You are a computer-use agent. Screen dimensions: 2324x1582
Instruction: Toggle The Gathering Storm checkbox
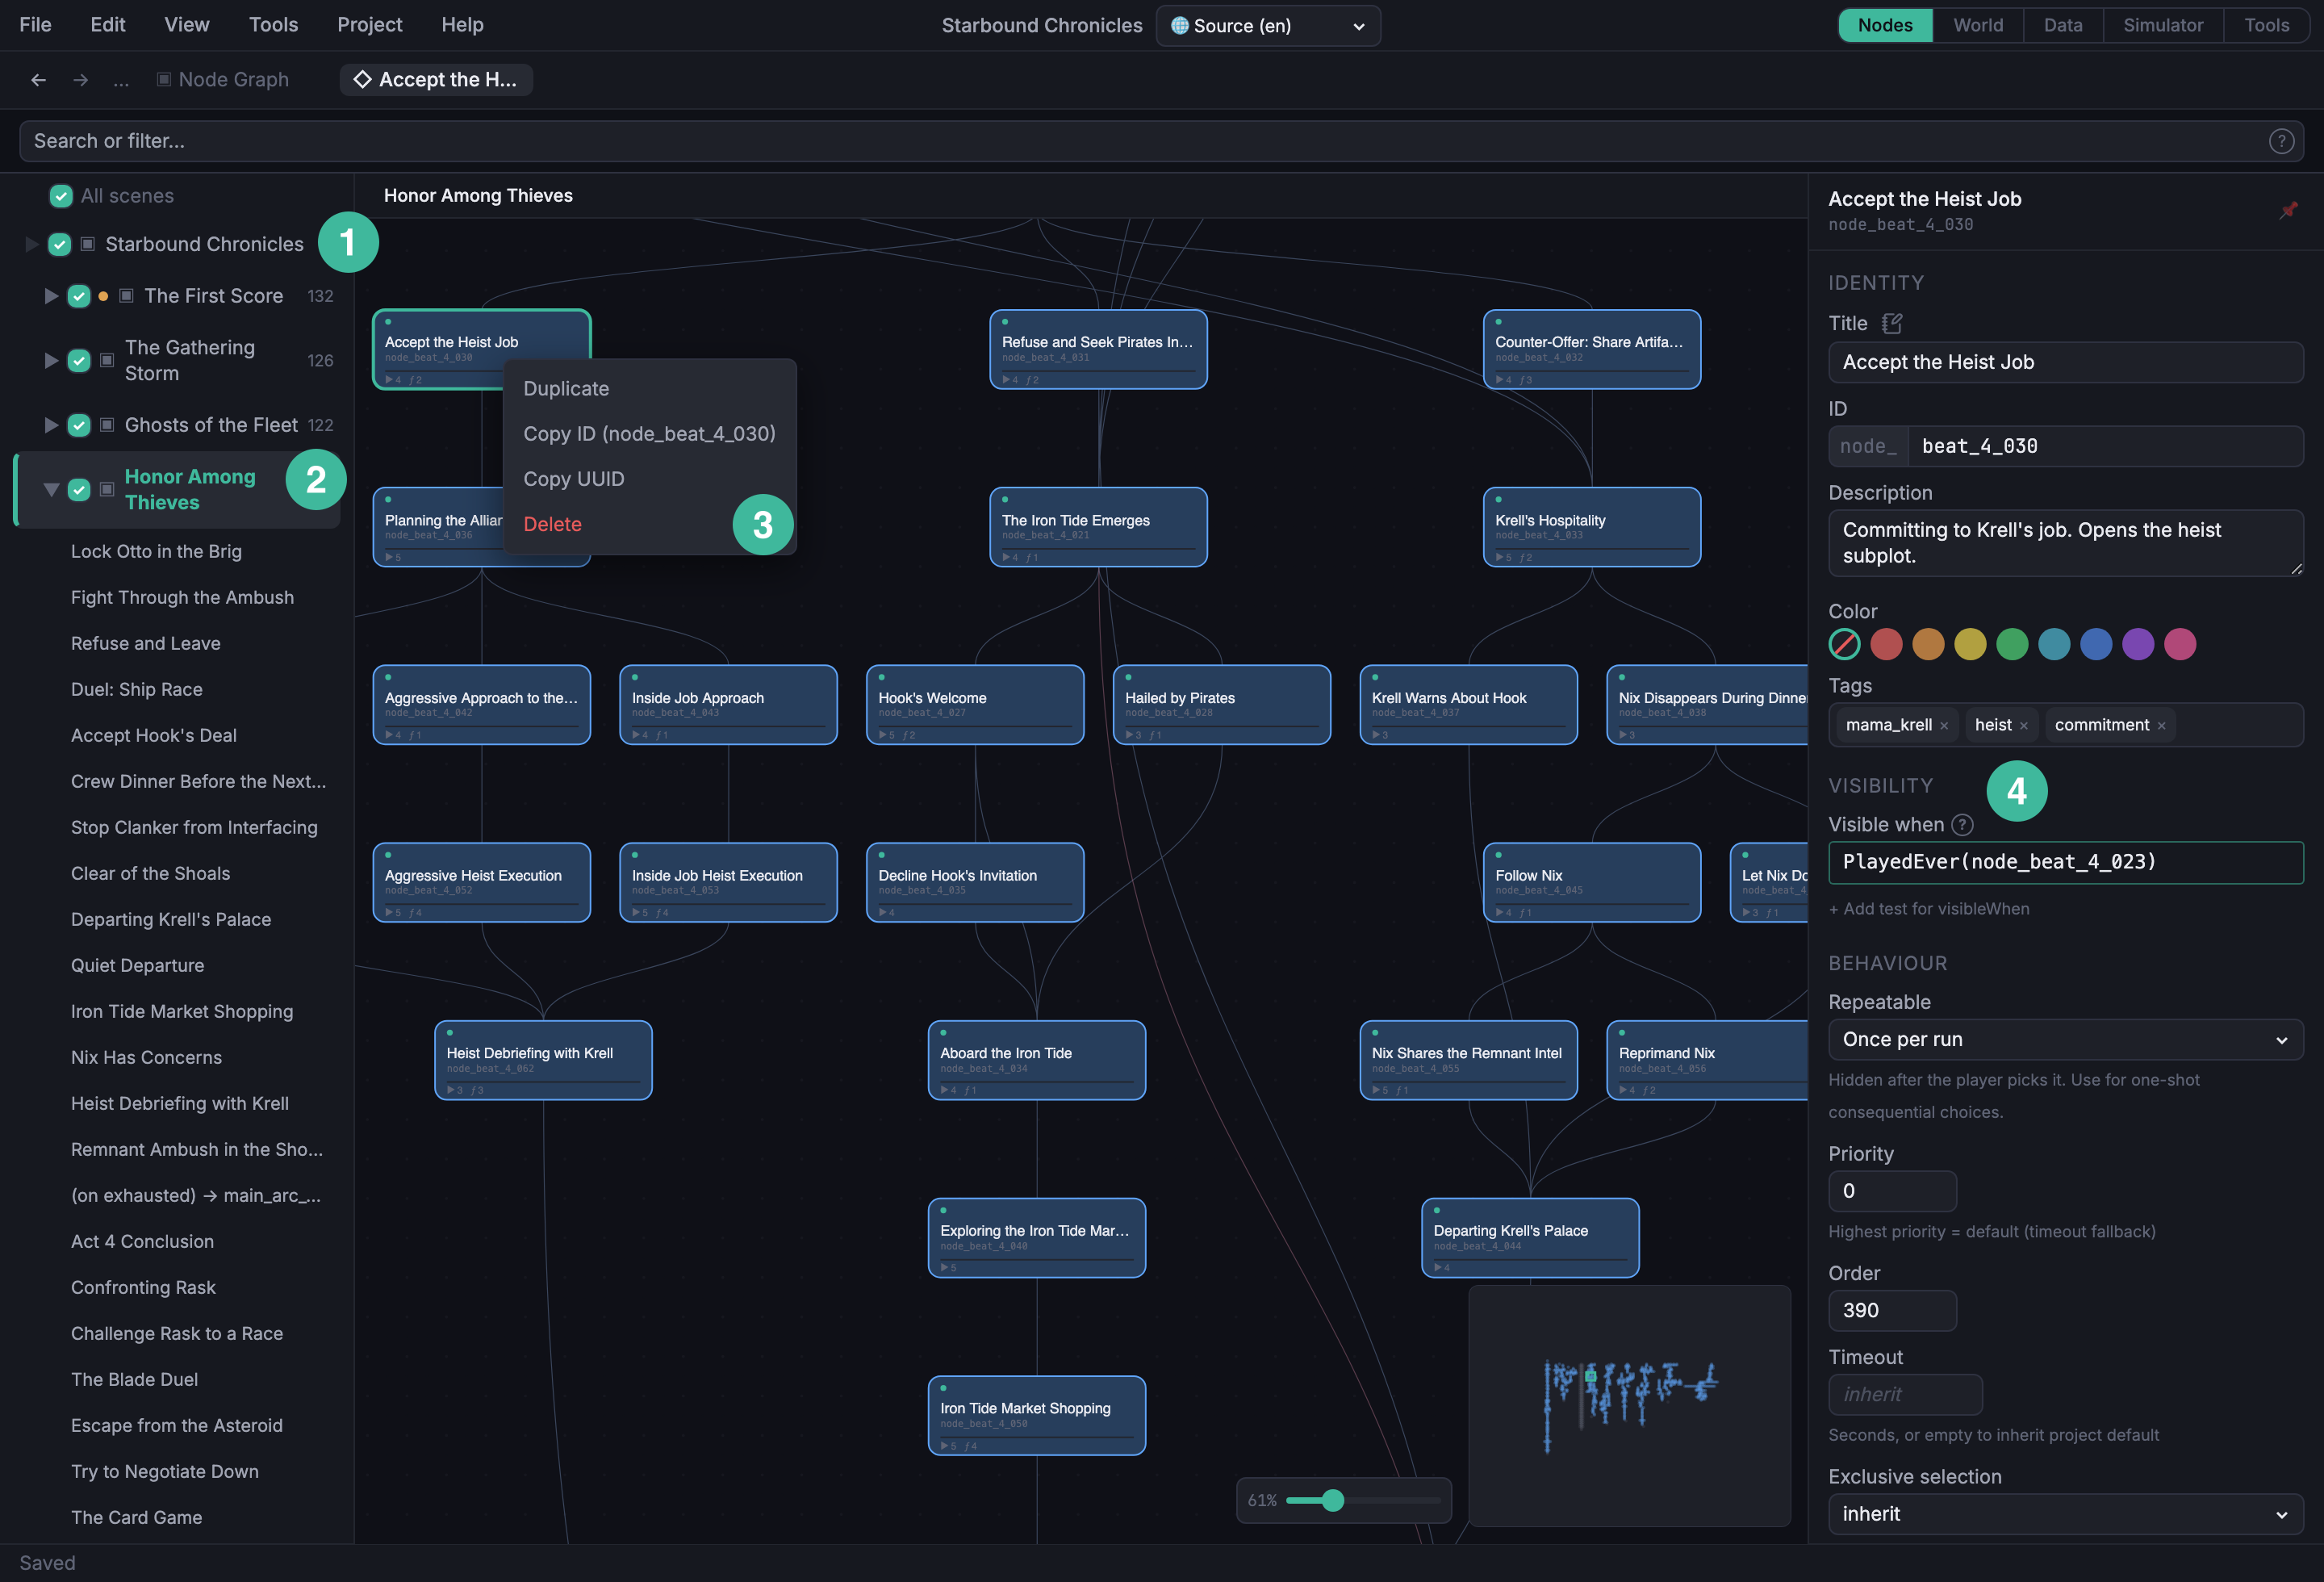click(79, 360)
